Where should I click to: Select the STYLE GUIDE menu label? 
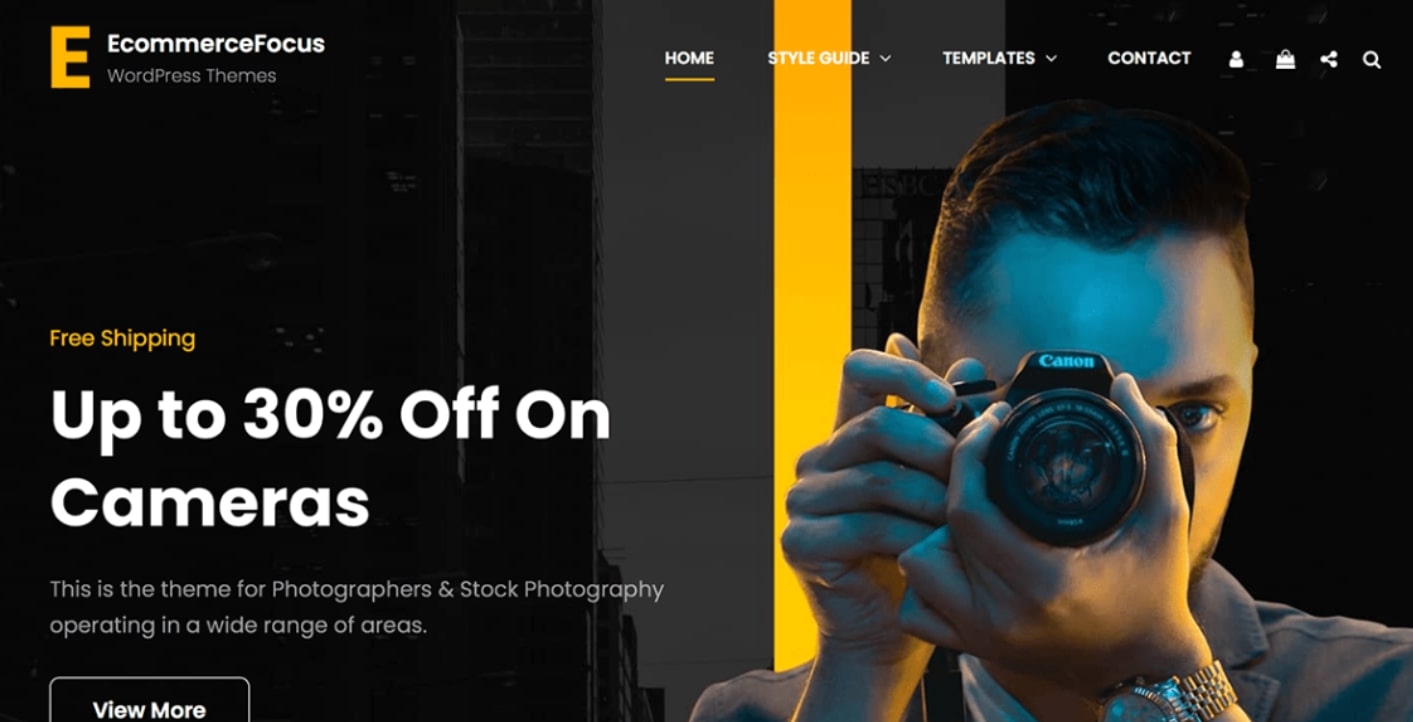[x=818, y=58]
